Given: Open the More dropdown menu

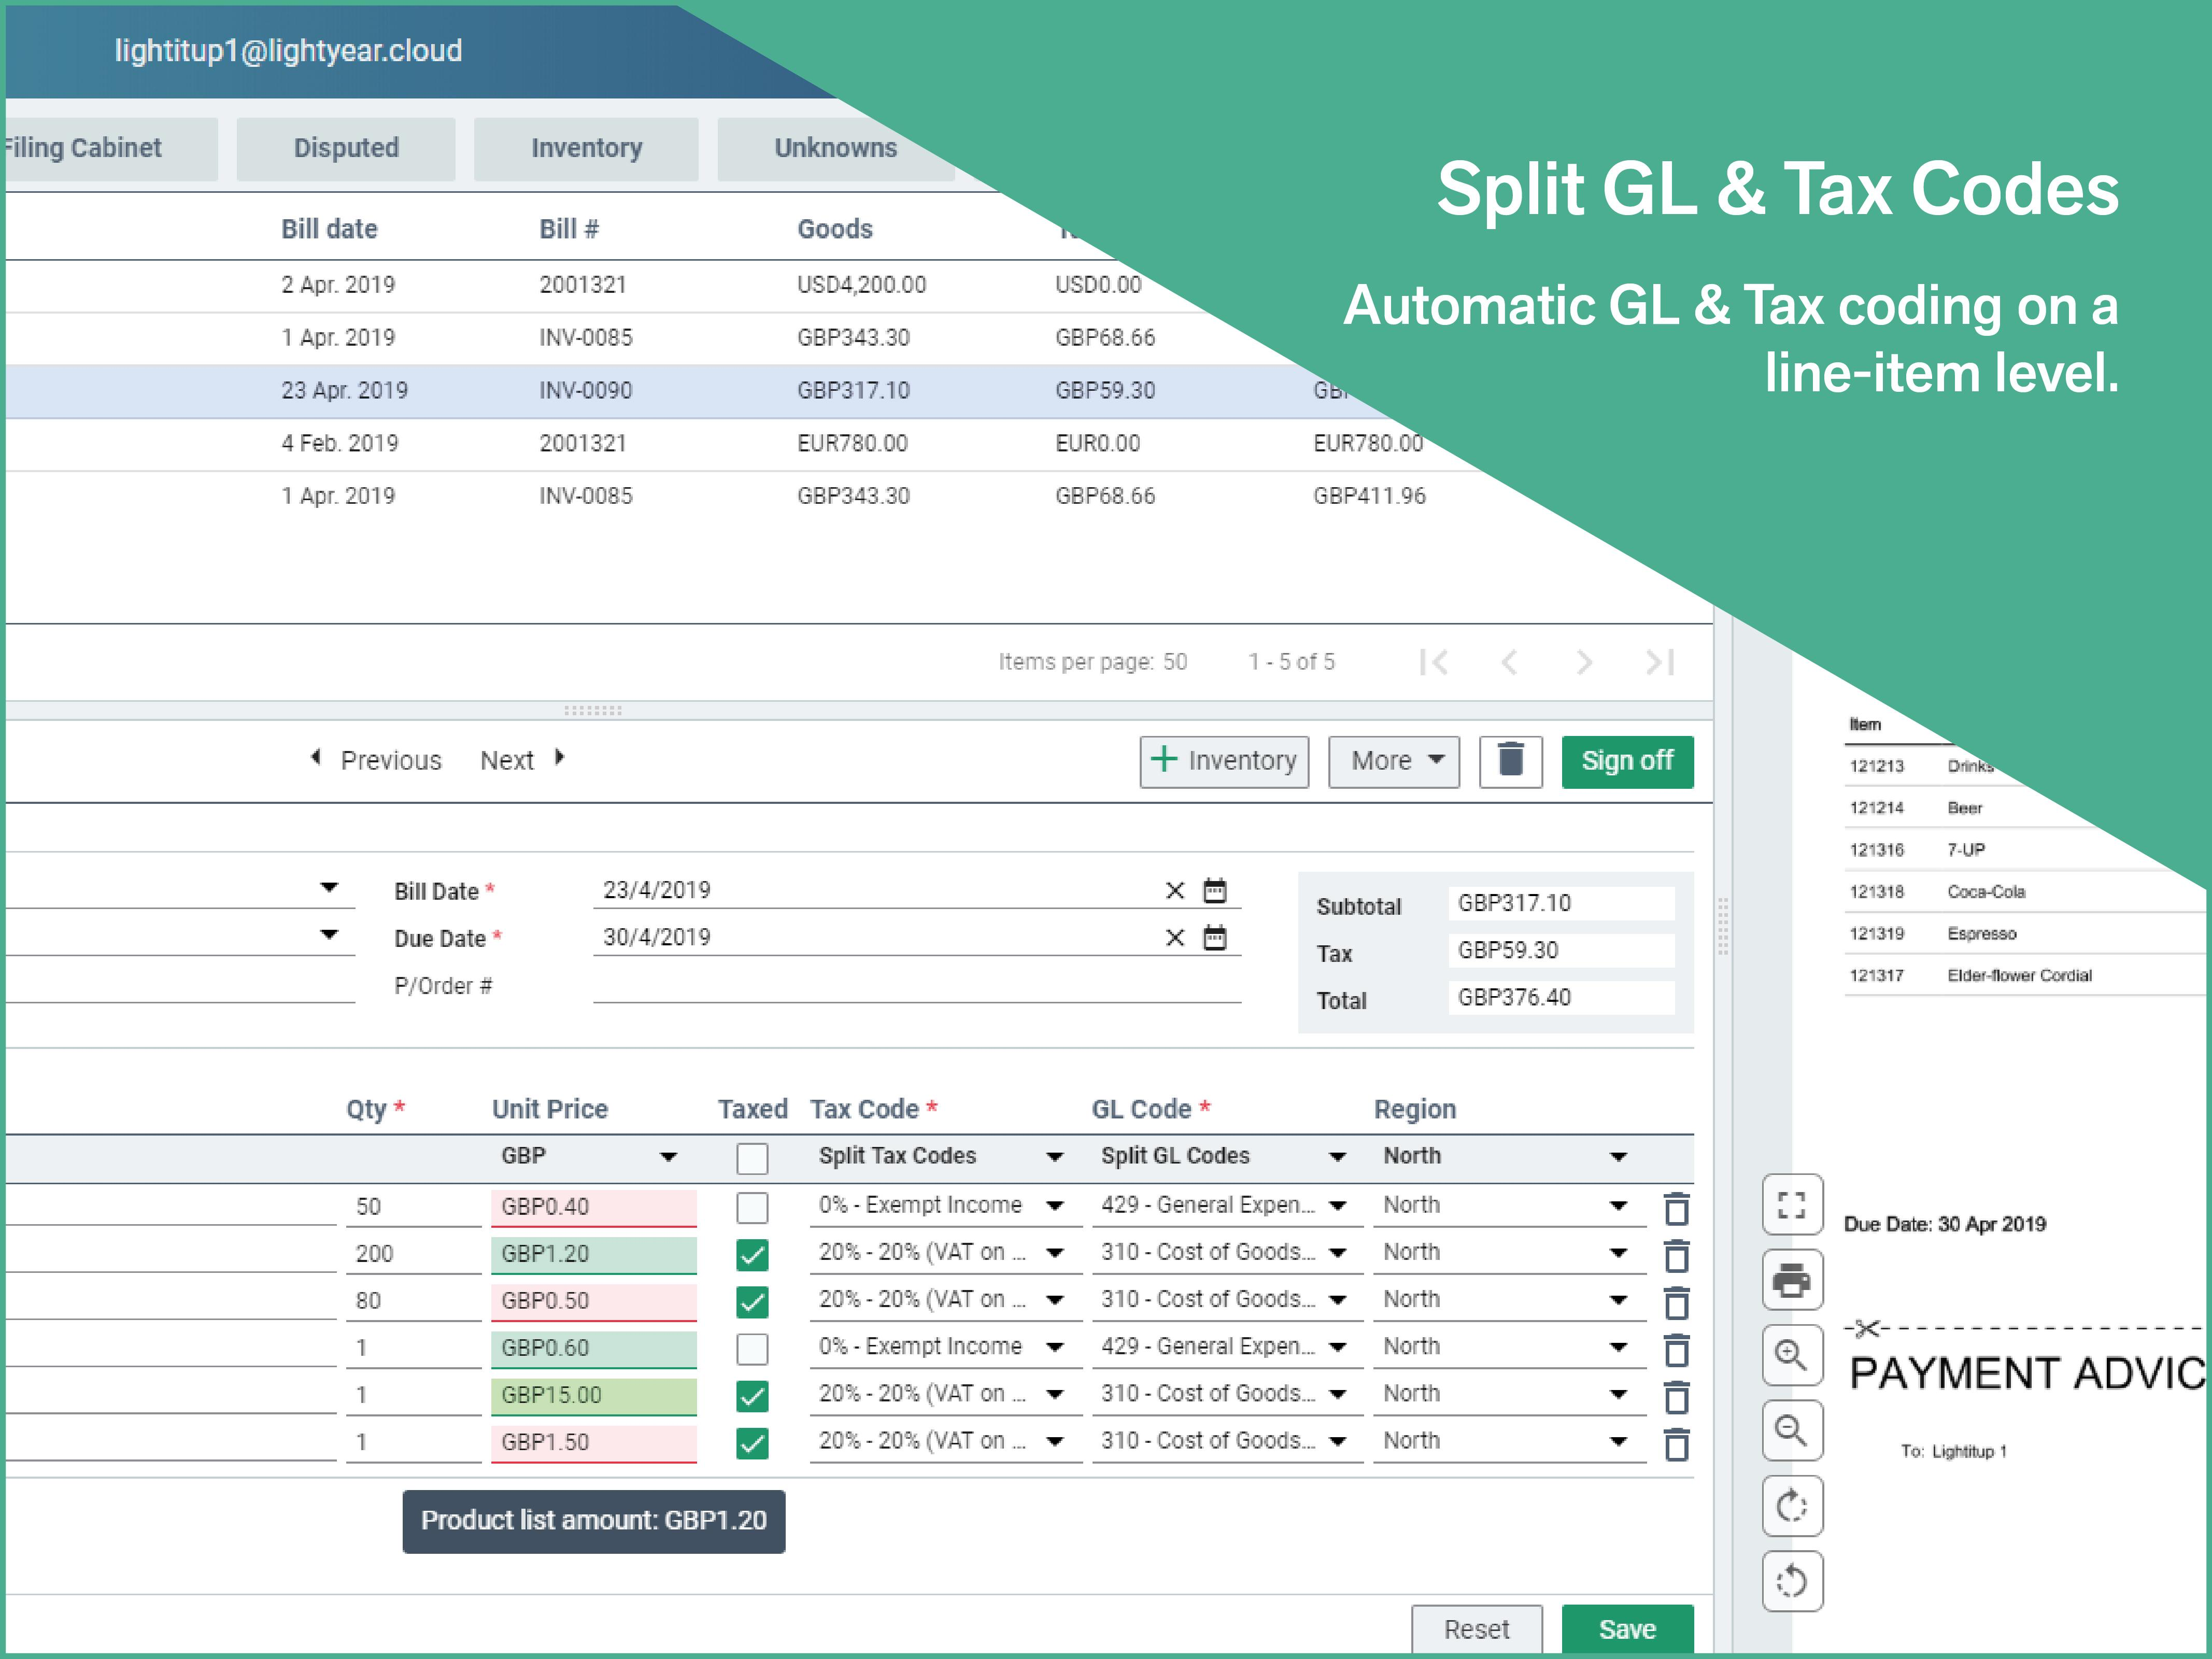Looking at the screenshot, I should click(1394, 761).
